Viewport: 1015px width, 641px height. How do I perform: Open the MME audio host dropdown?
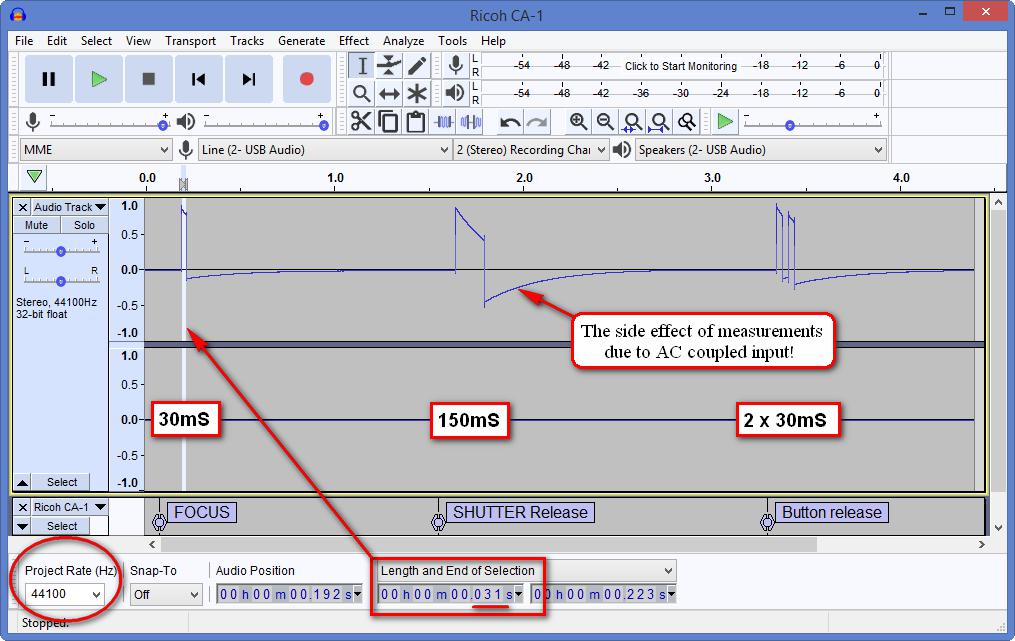(96, 150)
